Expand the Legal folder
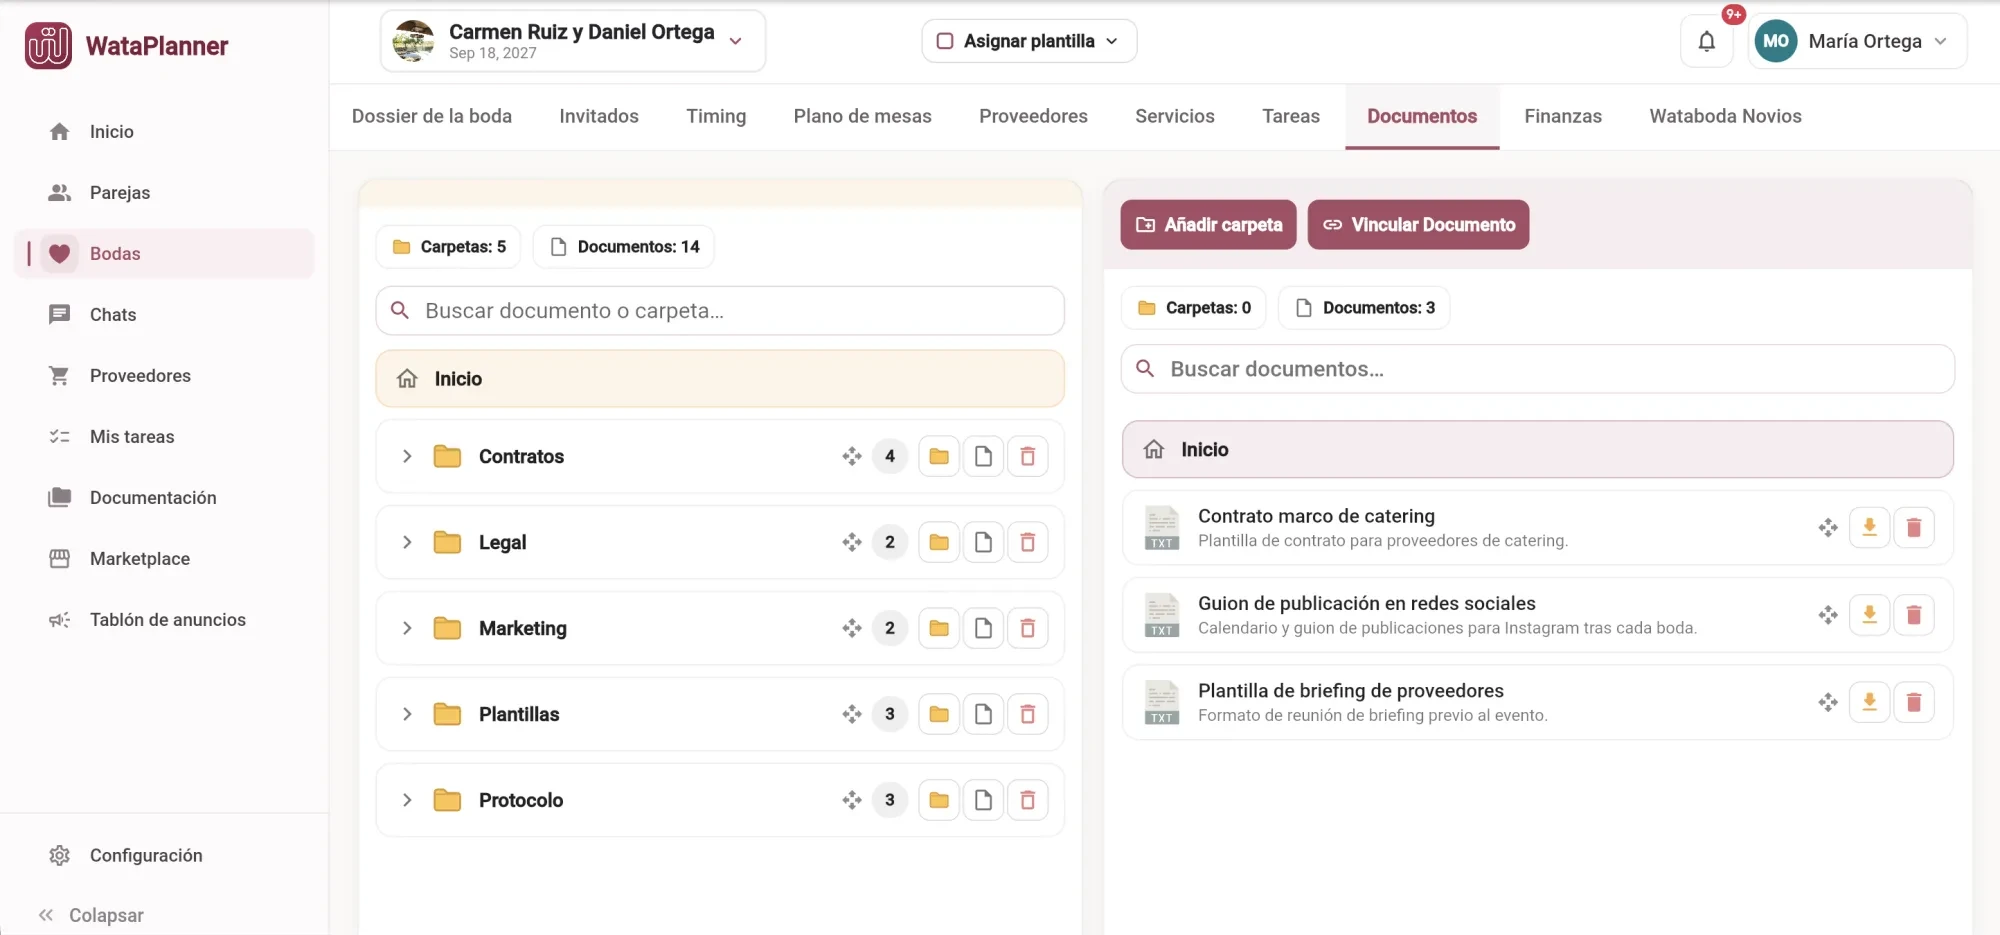2000x935 pixels. pos(406,542)
